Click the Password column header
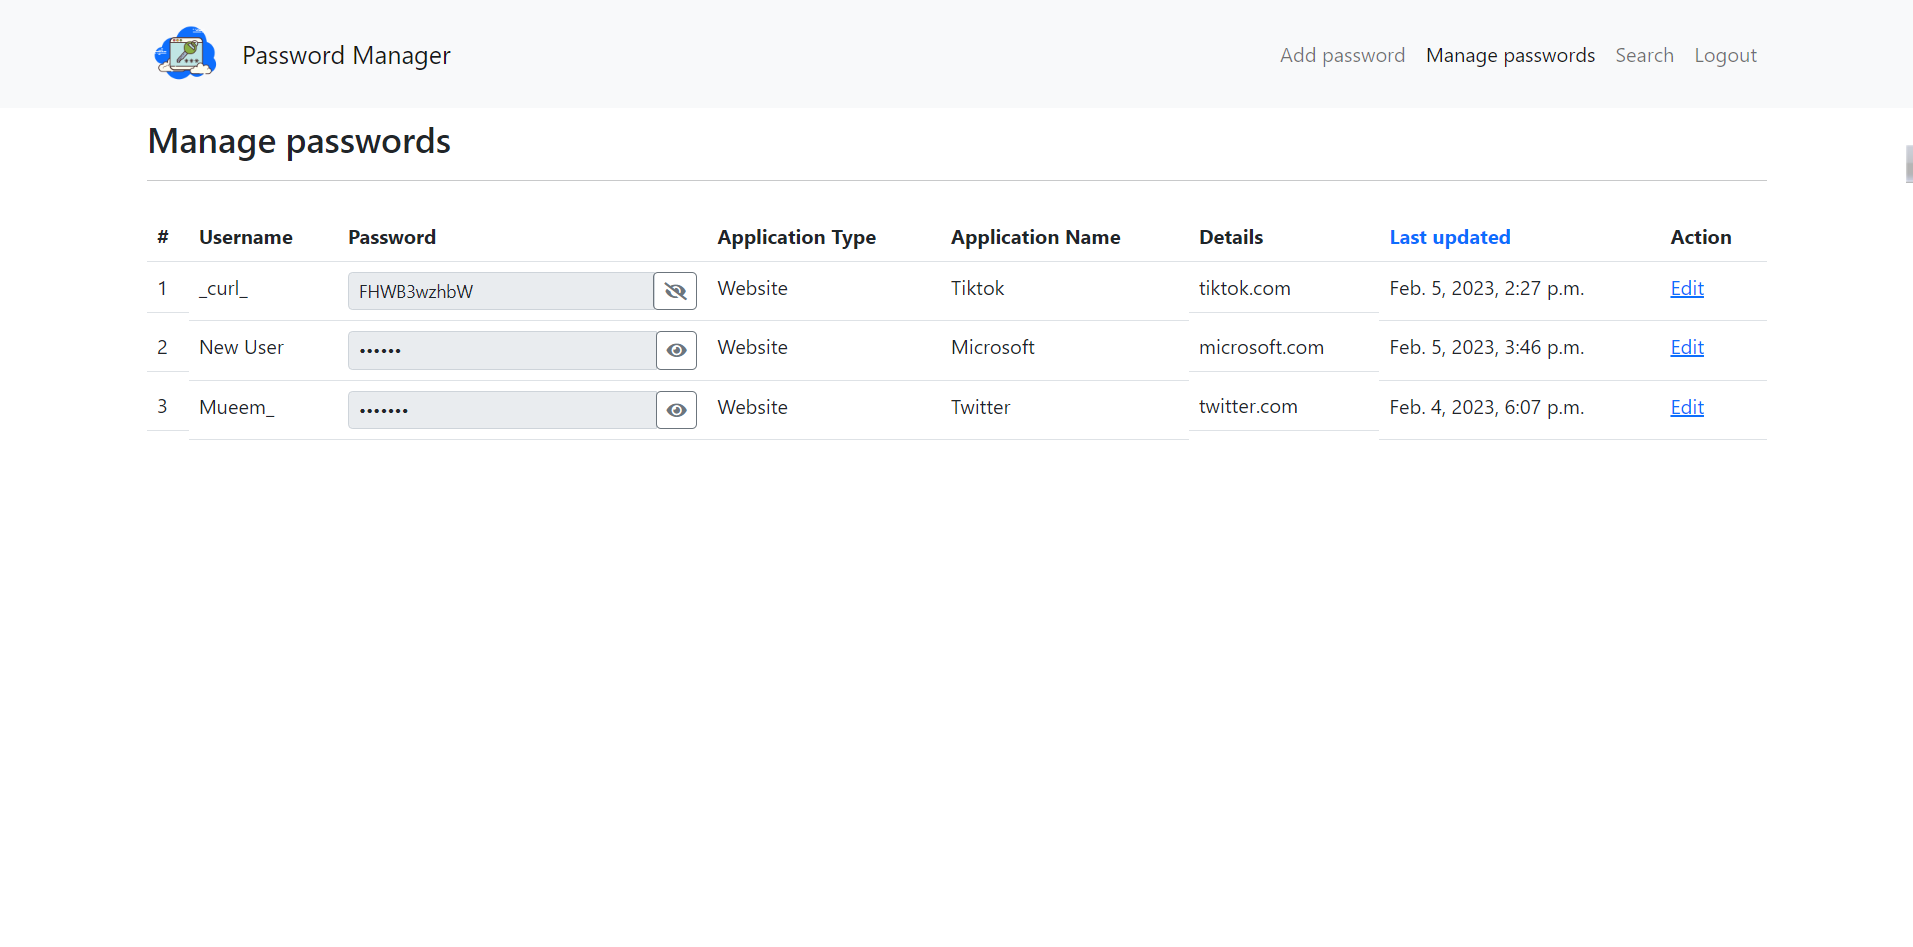Screen dimensions: 1913x947 [x=391, y=237]
